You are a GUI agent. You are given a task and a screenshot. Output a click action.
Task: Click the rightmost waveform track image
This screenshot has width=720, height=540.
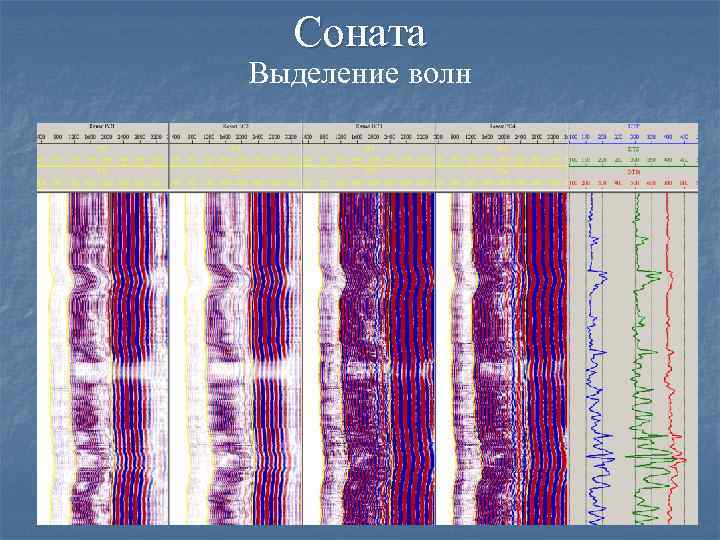click(502, 359)
